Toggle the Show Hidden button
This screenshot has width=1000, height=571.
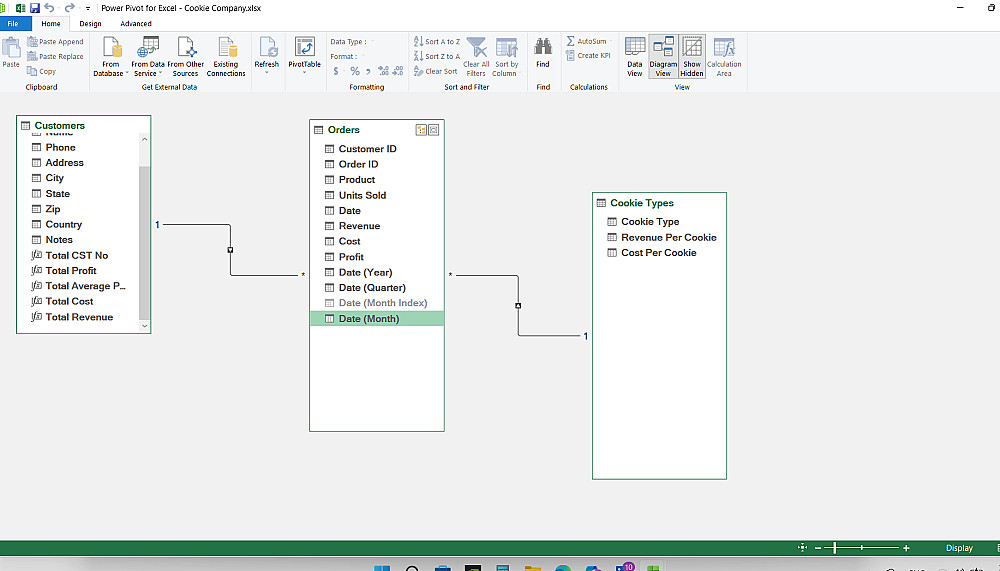pos(692,56)
